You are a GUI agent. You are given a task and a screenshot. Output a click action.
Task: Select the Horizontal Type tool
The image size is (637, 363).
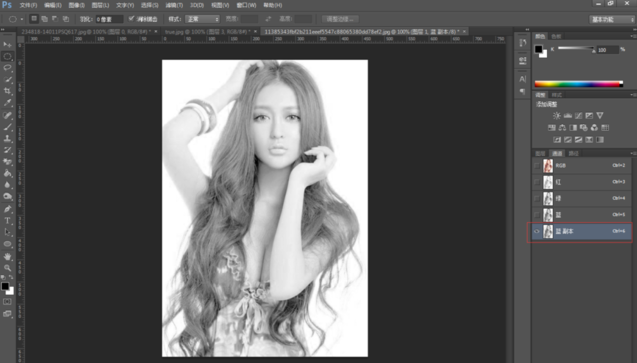7,220
